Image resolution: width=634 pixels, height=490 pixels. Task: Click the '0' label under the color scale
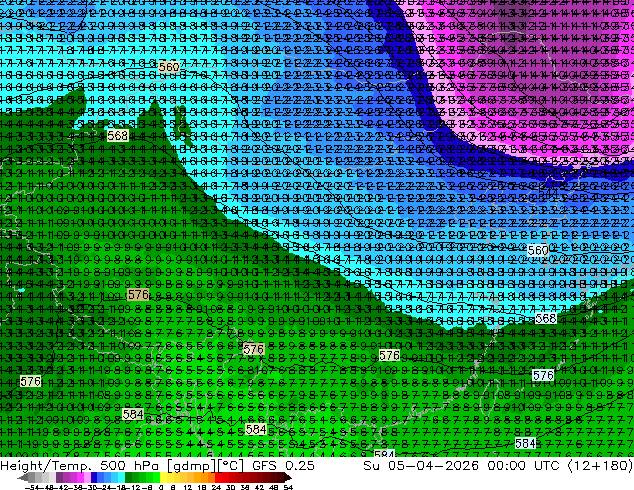(x=161, y=487)
